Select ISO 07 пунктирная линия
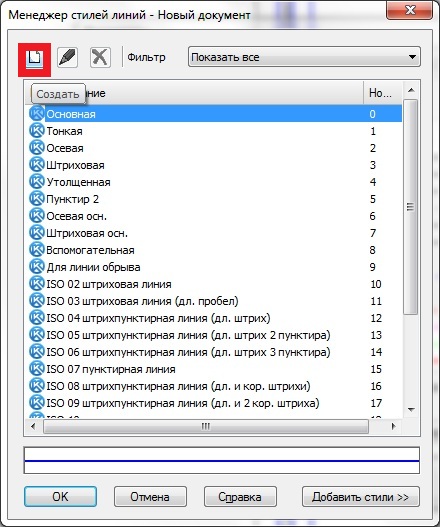 coord(215,369)
